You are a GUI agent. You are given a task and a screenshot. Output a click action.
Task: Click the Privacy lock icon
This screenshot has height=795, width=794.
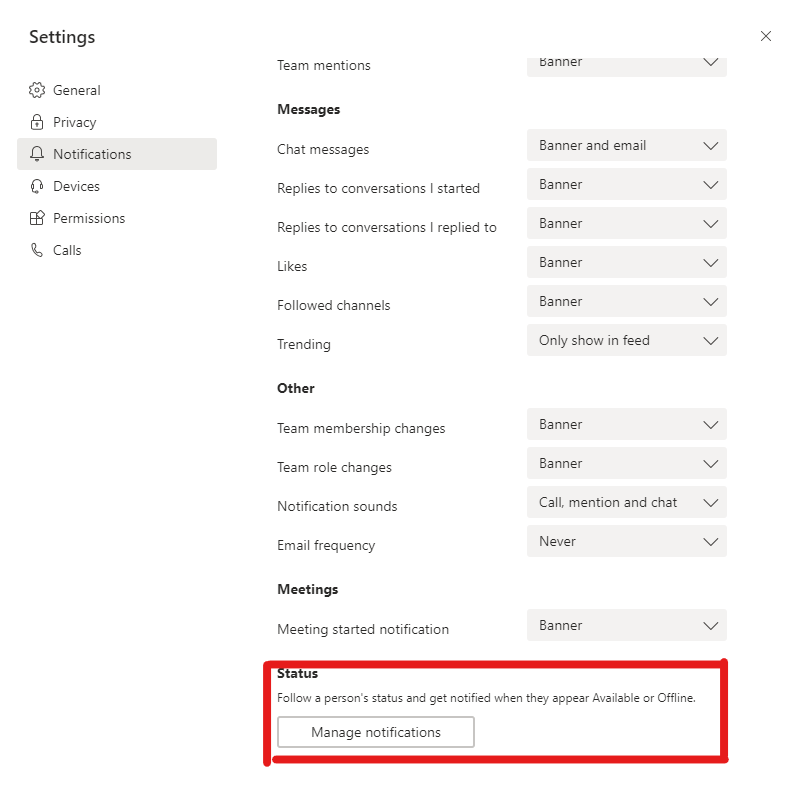tap(37, 122)
